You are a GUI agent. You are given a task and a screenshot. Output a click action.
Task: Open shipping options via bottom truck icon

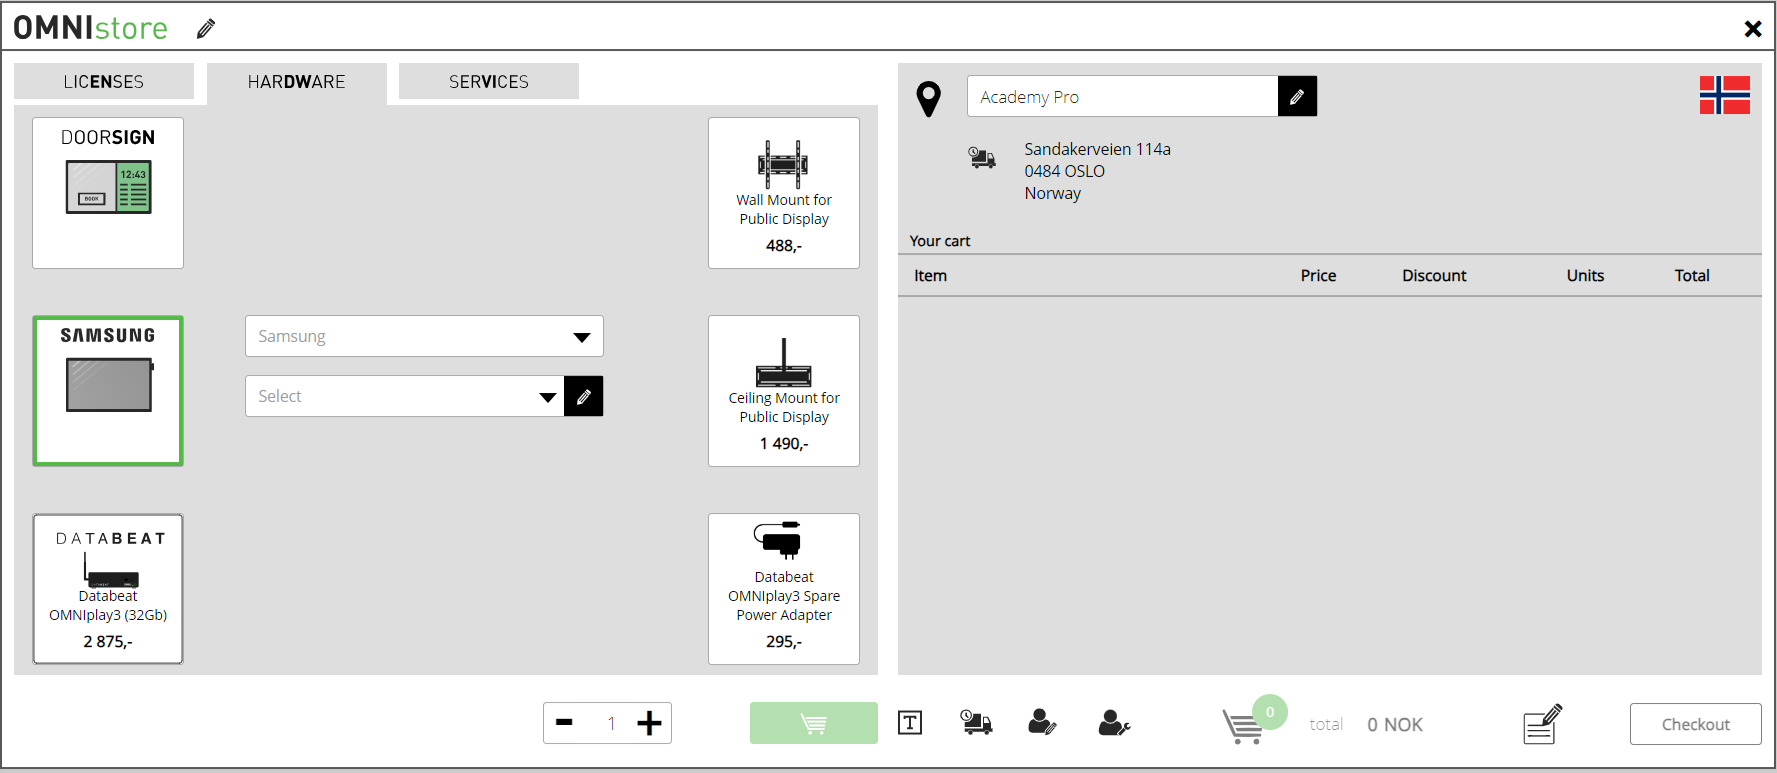(976, 722)
